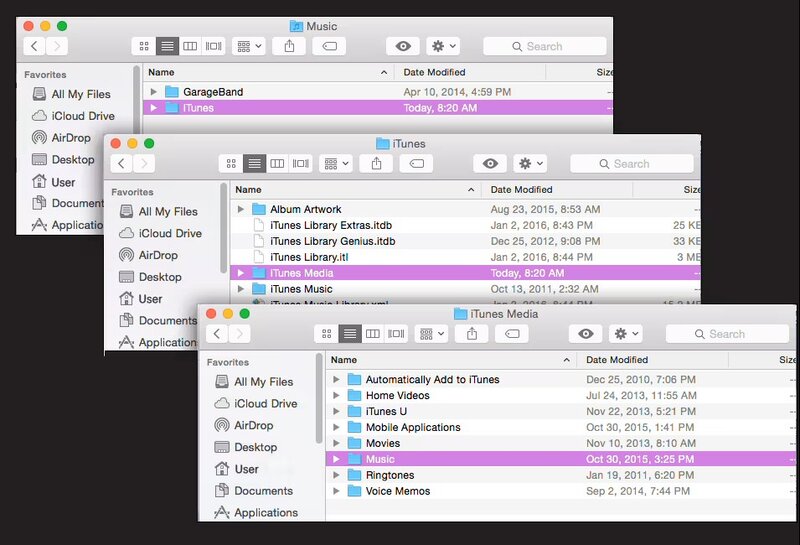Click Search field in iTunes Media window

[x=727, y=334]
